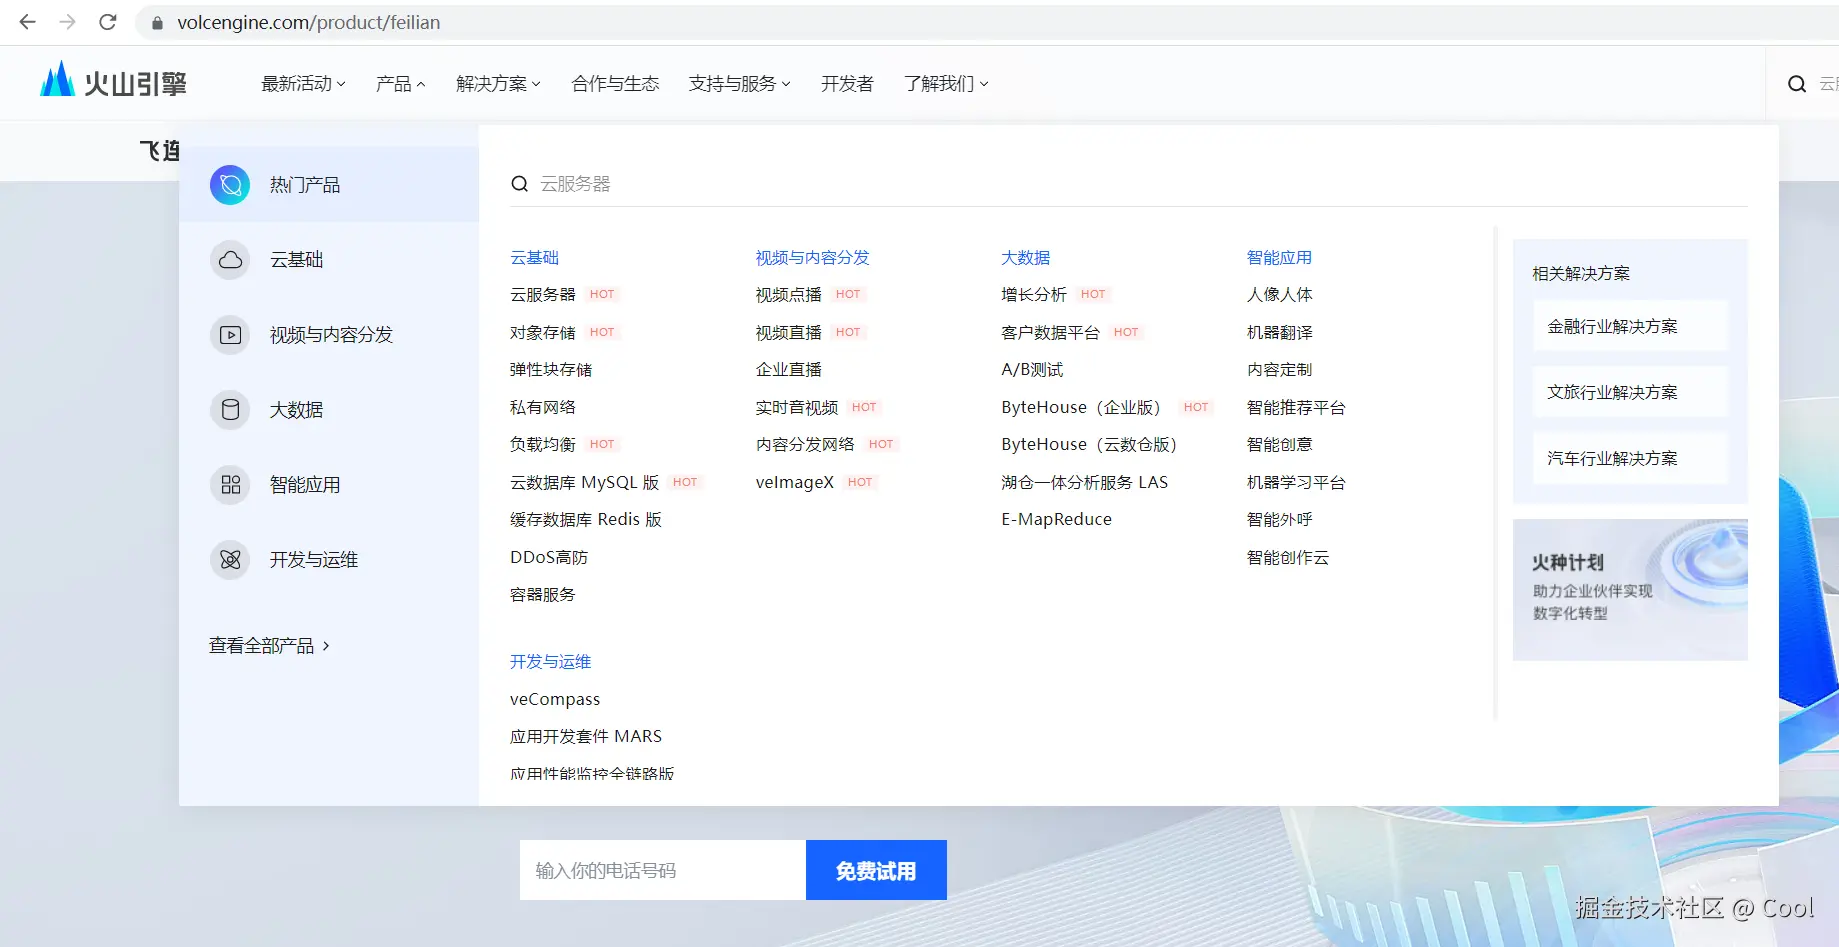1839x947 pixels.
Task: Select the 大数据 category tab
Action: 329,410
